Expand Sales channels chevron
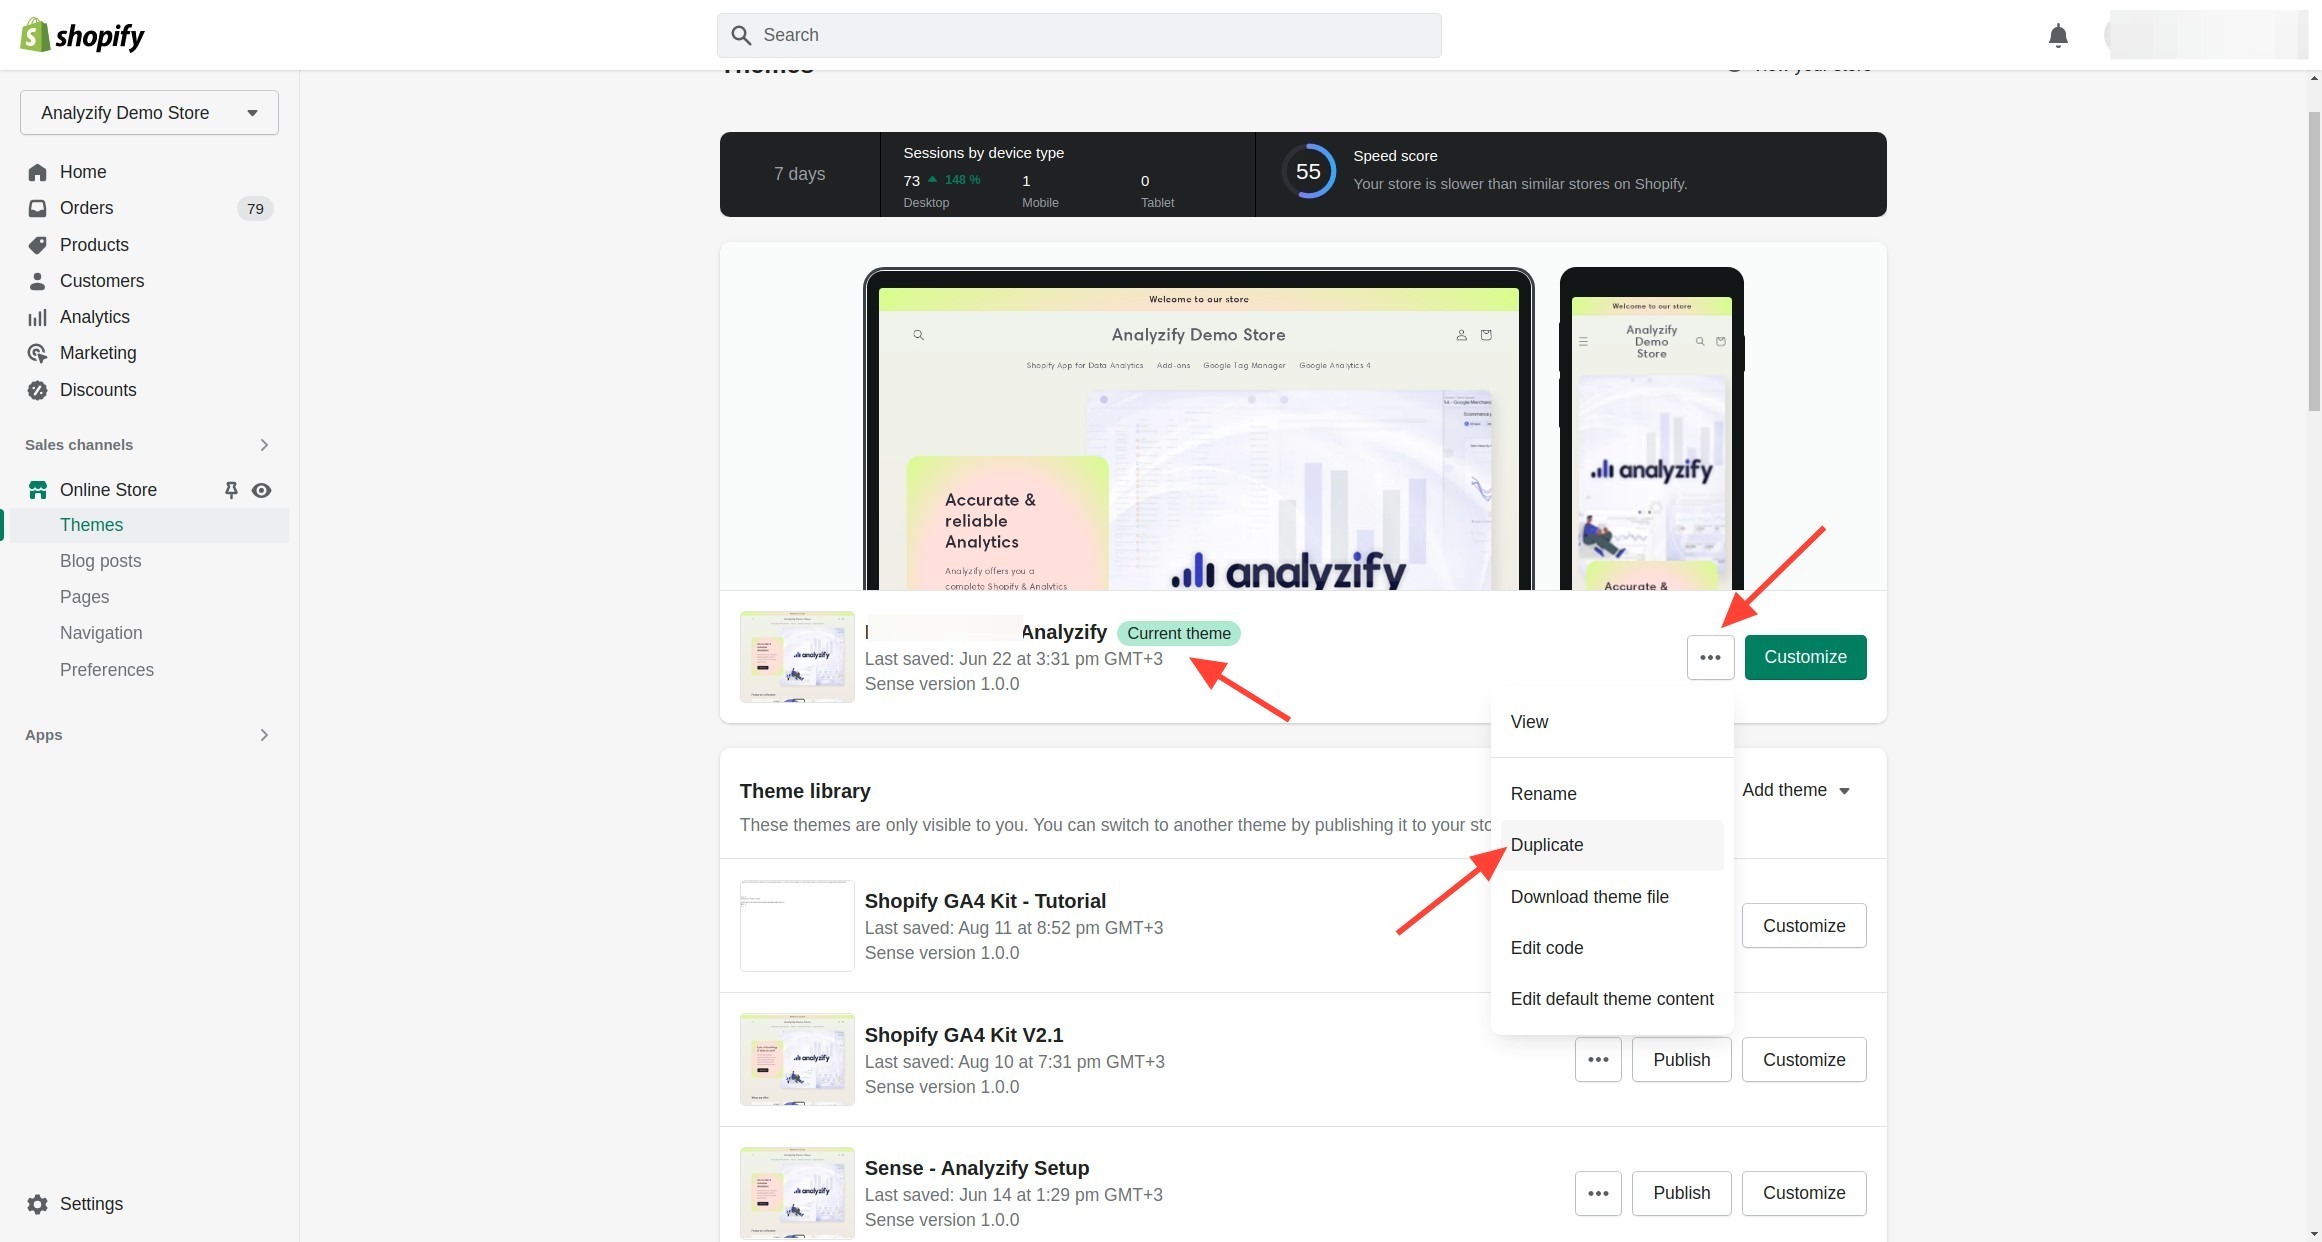 point(264,445)
